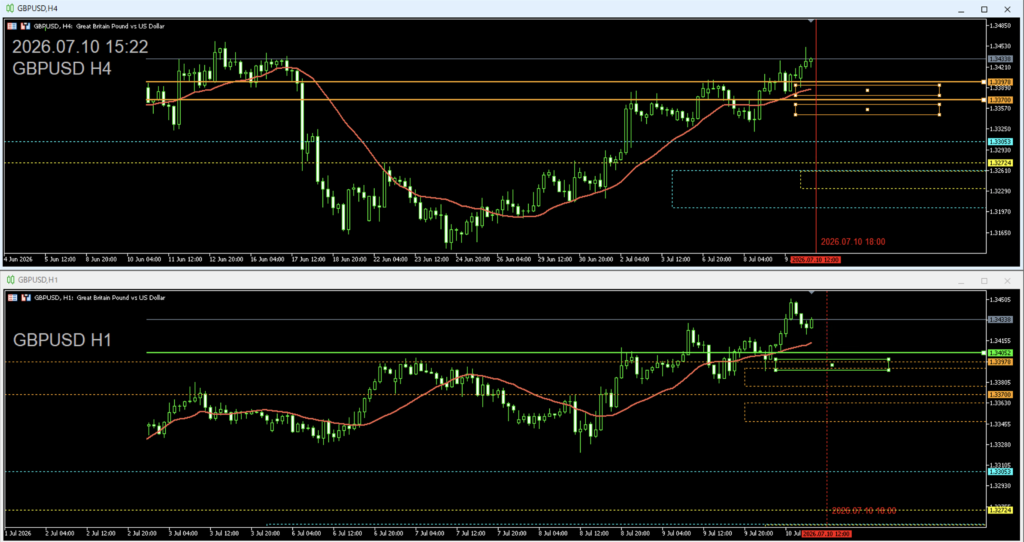
Task: Click red 2026.07.10 12:00 time-axis label in H4
Action: point(816,259)
